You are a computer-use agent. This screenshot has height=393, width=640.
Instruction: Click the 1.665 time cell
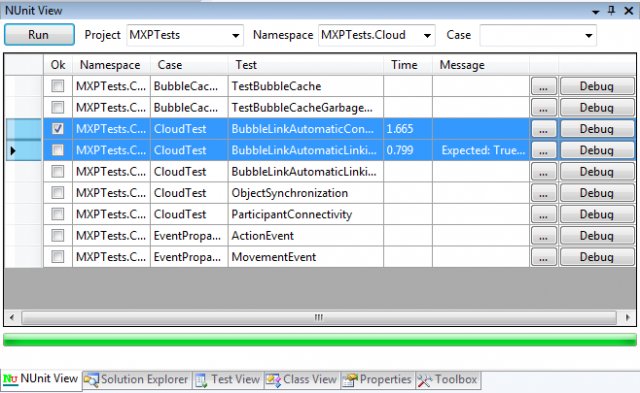point(408,129)
